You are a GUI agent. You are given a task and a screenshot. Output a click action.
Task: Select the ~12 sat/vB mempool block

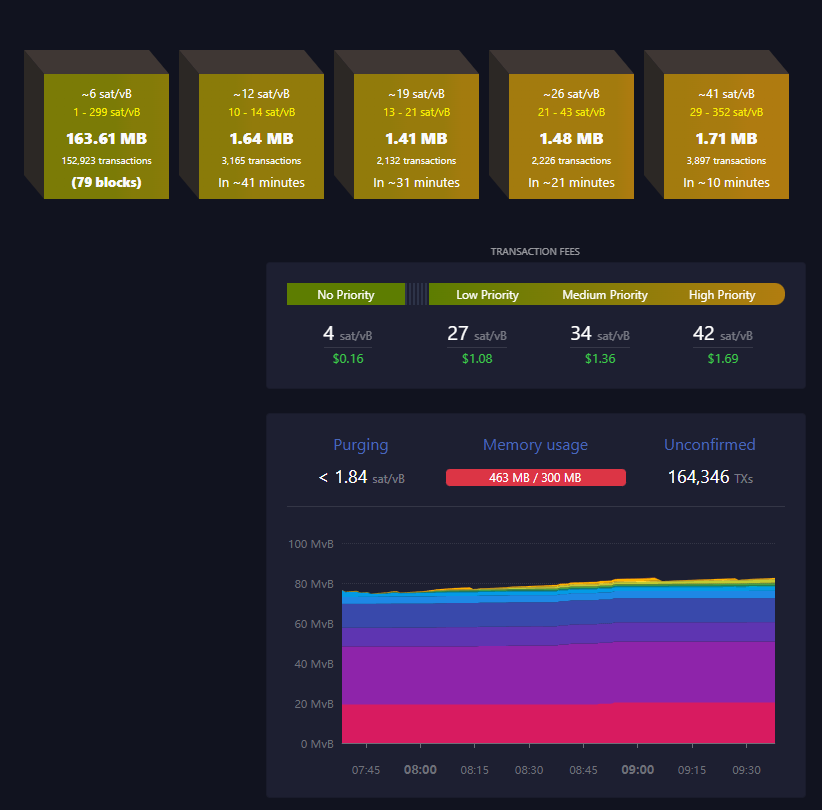click(261, 137)
